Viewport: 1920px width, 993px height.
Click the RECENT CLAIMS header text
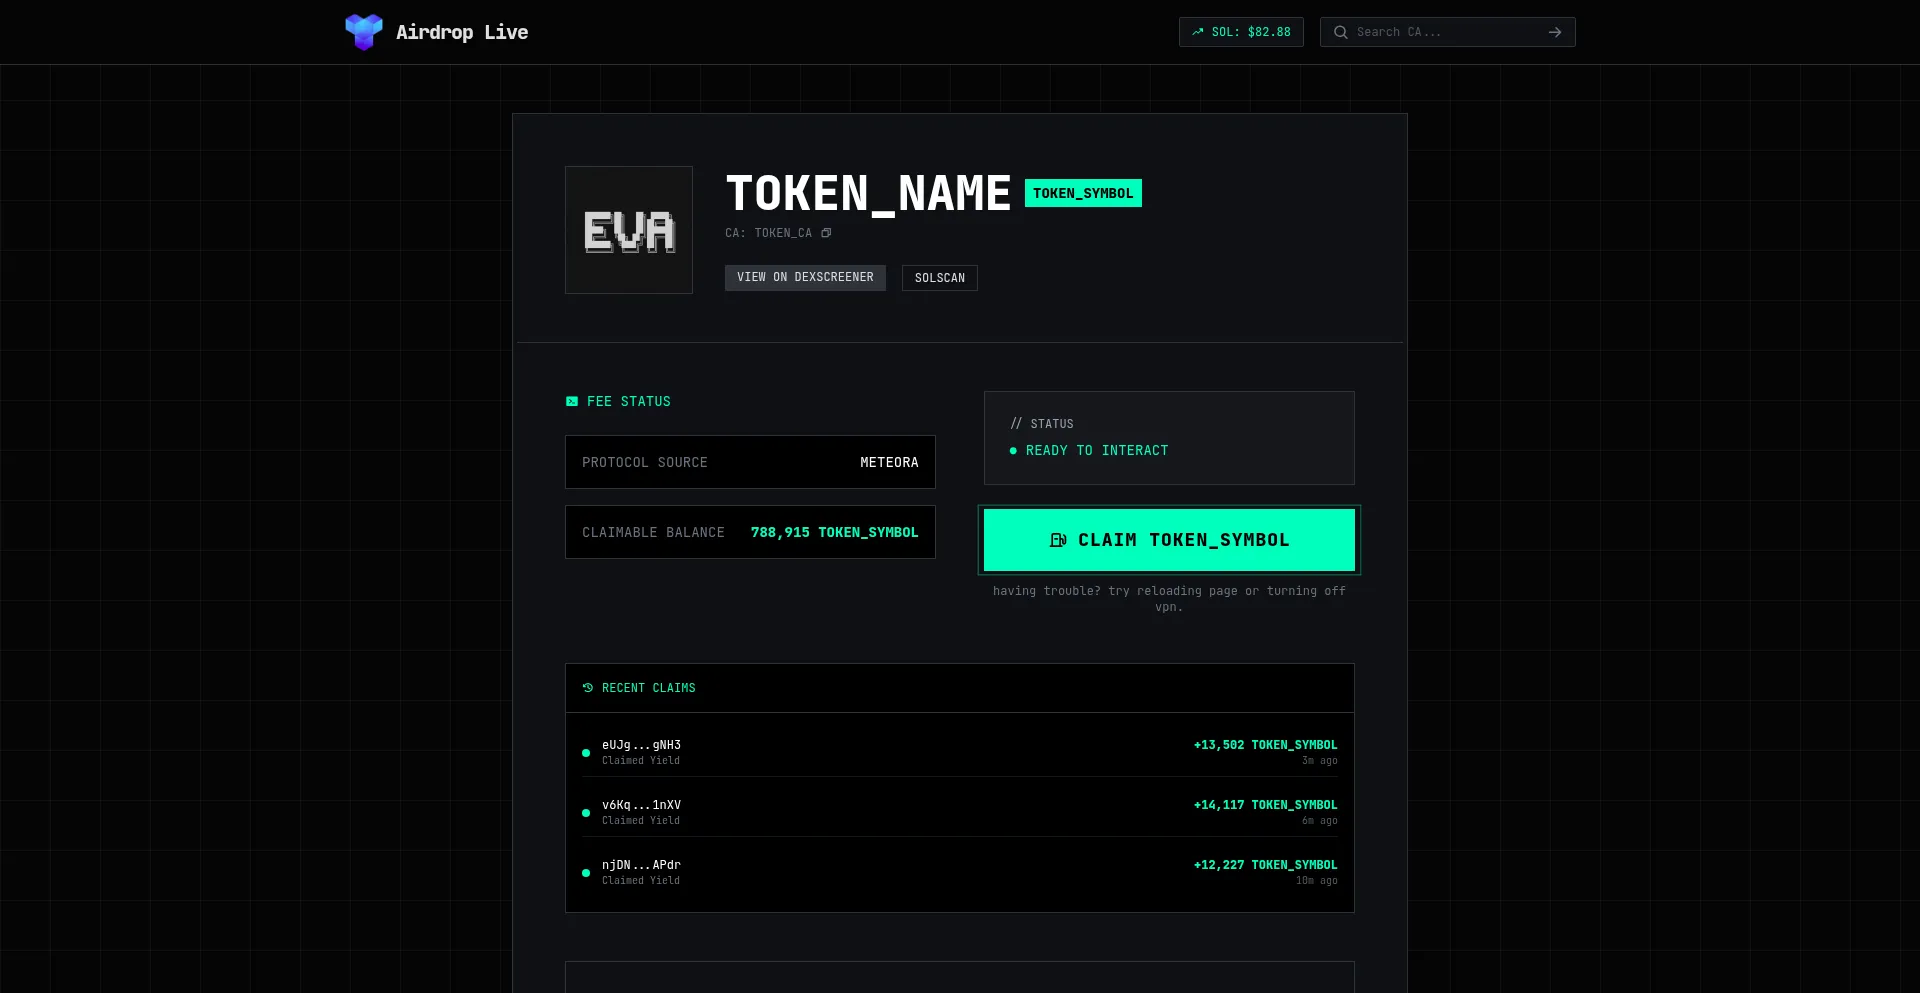pos(649,688)
